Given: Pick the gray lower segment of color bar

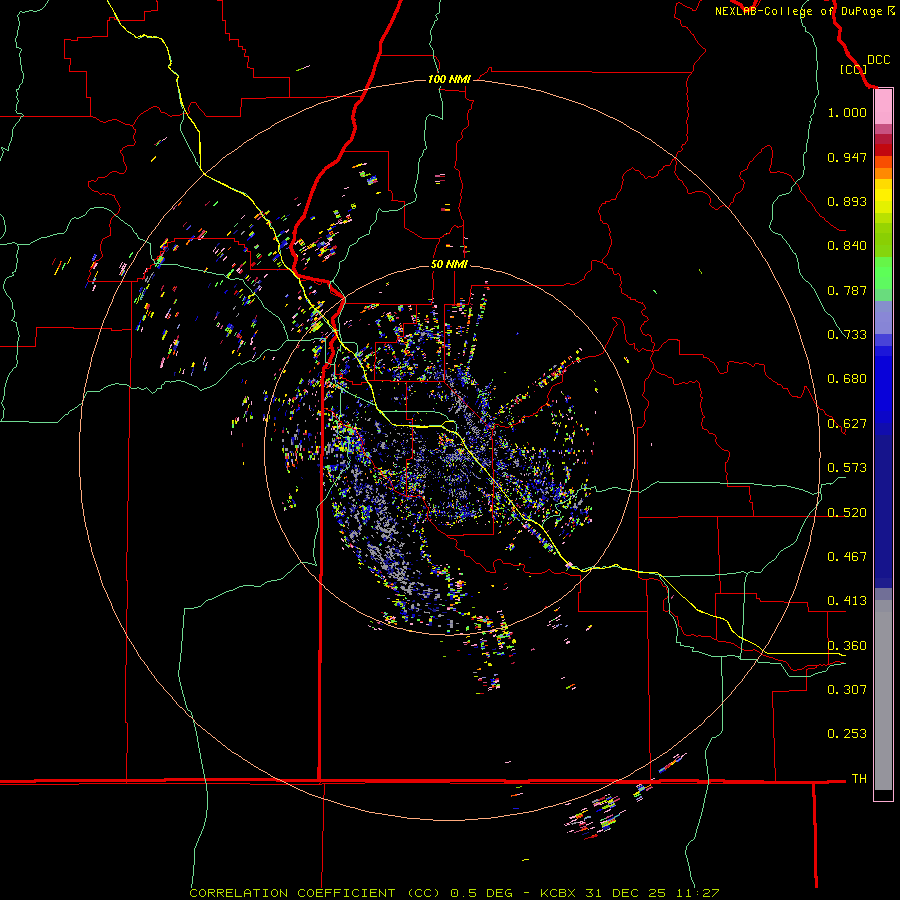Looking at the screenshot, I should click(x=883, y=695).
